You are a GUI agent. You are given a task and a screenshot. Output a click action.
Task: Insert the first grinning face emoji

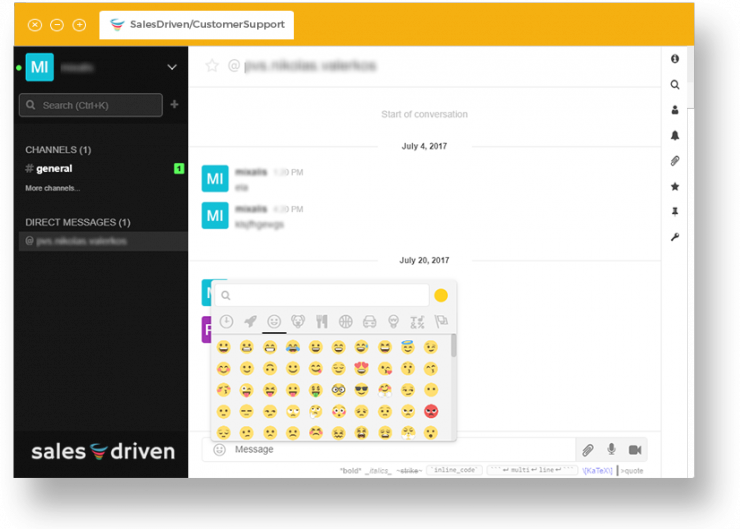224,347
